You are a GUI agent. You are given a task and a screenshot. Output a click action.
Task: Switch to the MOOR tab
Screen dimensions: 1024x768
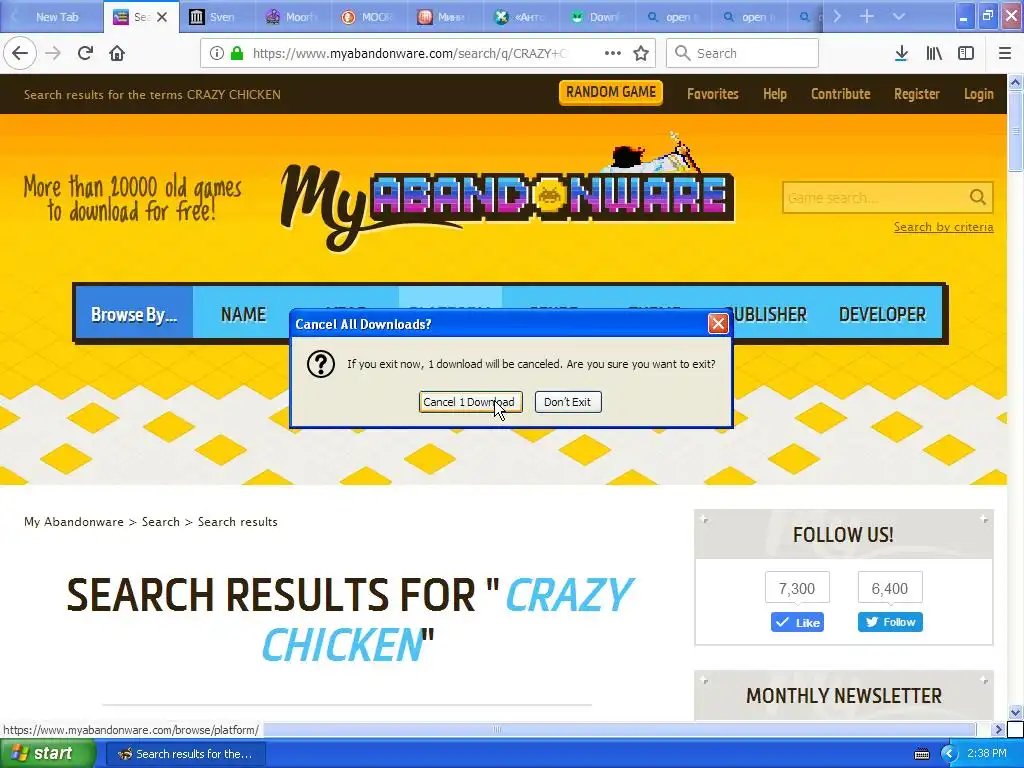click(368, 17)
